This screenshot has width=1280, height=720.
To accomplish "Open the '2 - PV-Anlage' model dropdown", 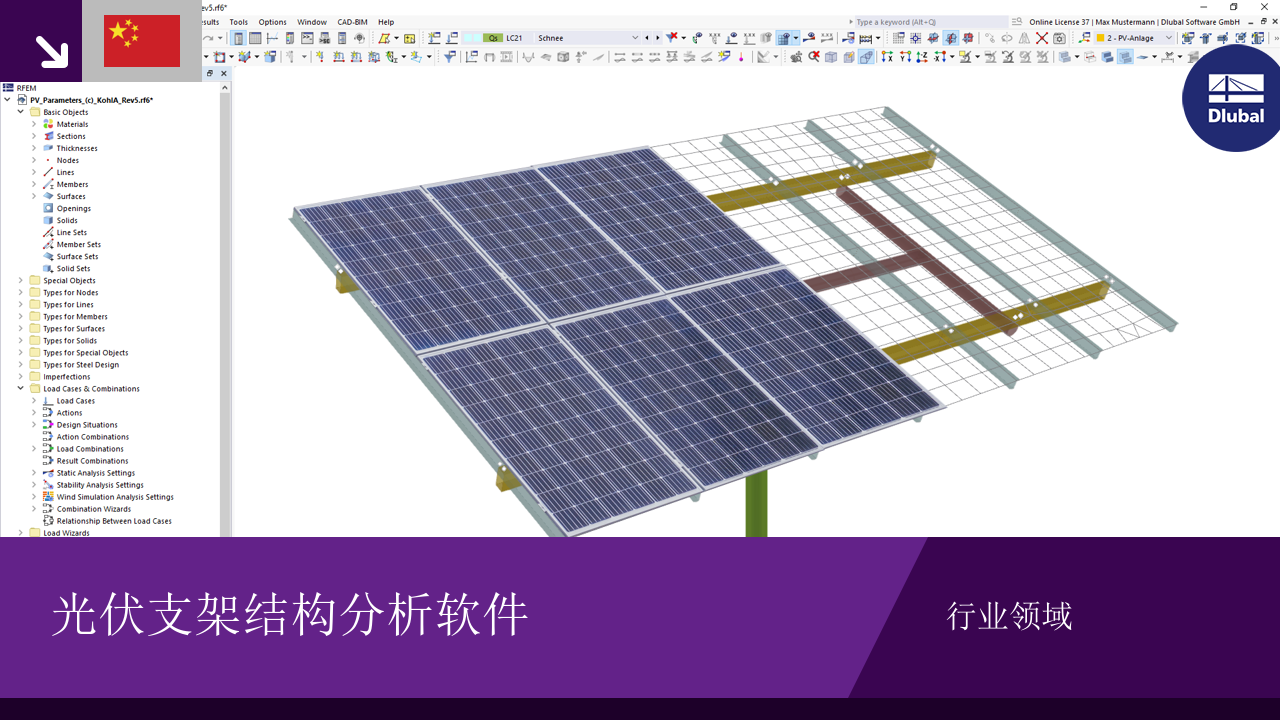I will 1169,38.
